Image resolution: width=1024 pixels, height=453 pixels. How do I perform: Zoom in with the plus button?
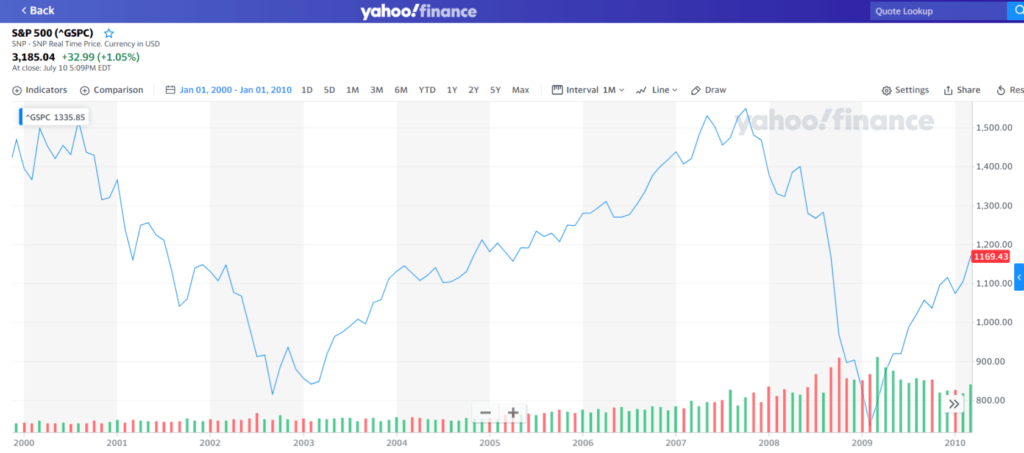point(513,413)
